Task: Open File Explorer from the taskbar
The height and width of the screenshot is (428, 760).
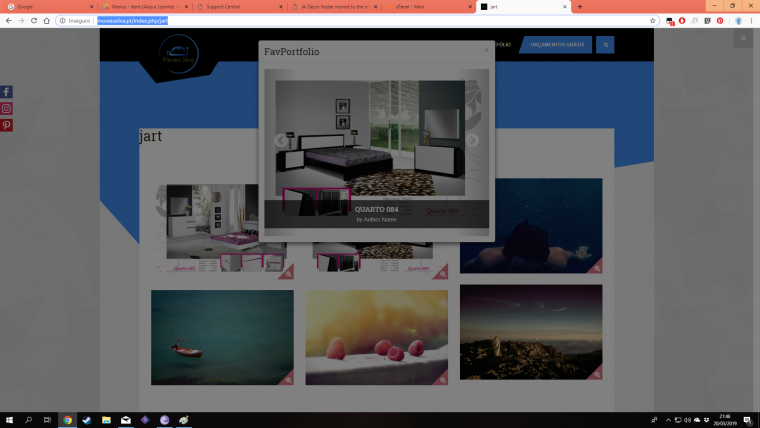Action: (x=106, y=420)
